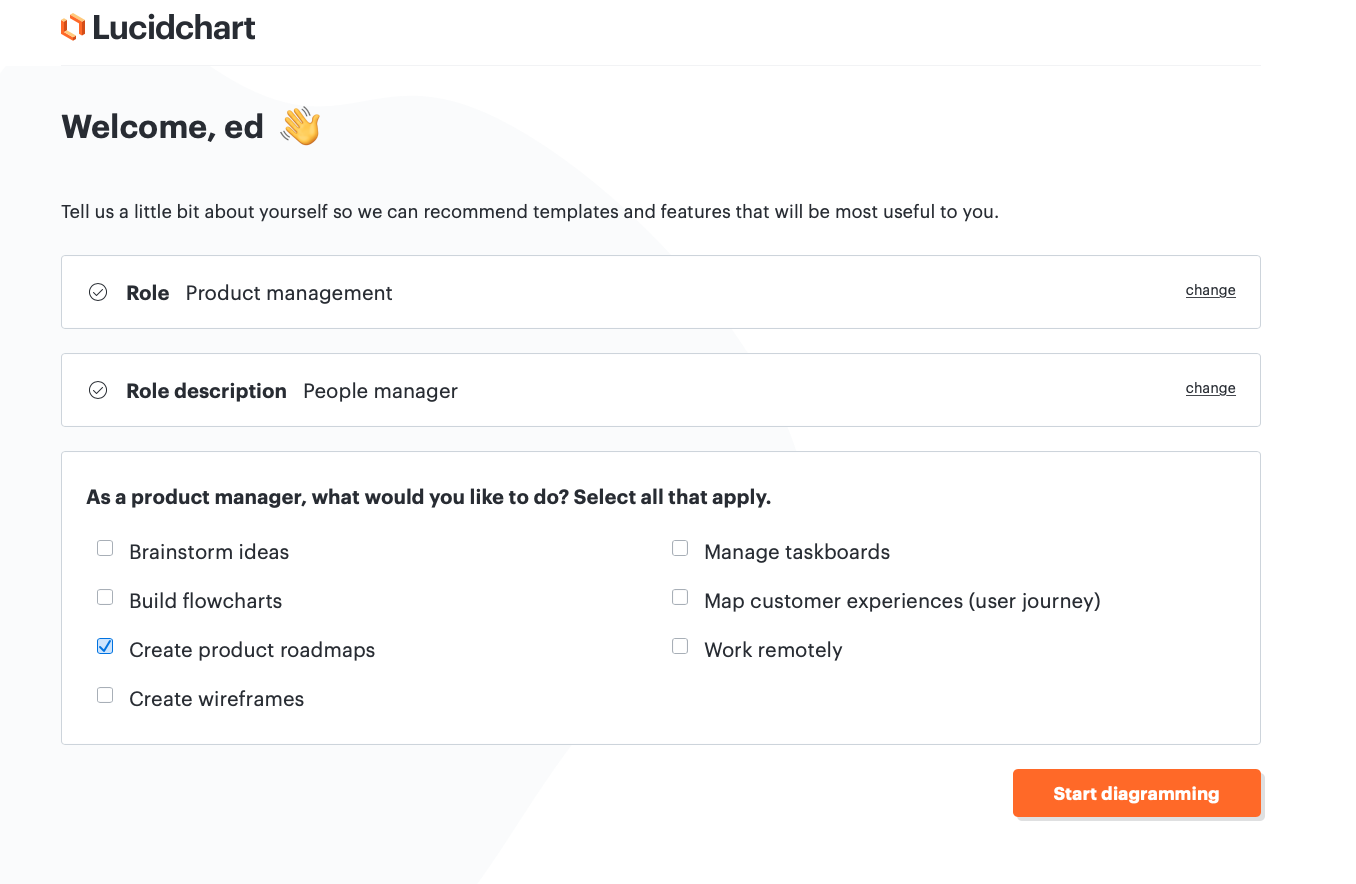Click the change link for Role
1356x884 pixels.
(x=1210, y=290)
